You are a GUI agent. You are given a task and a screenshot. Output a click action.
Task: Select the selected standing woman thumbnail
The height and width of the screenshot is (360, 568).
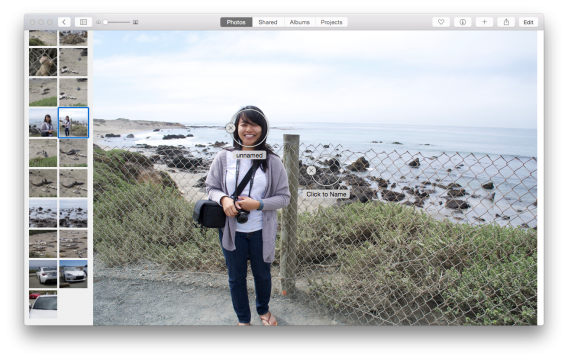pyautogui.click(x=73, y=122)
